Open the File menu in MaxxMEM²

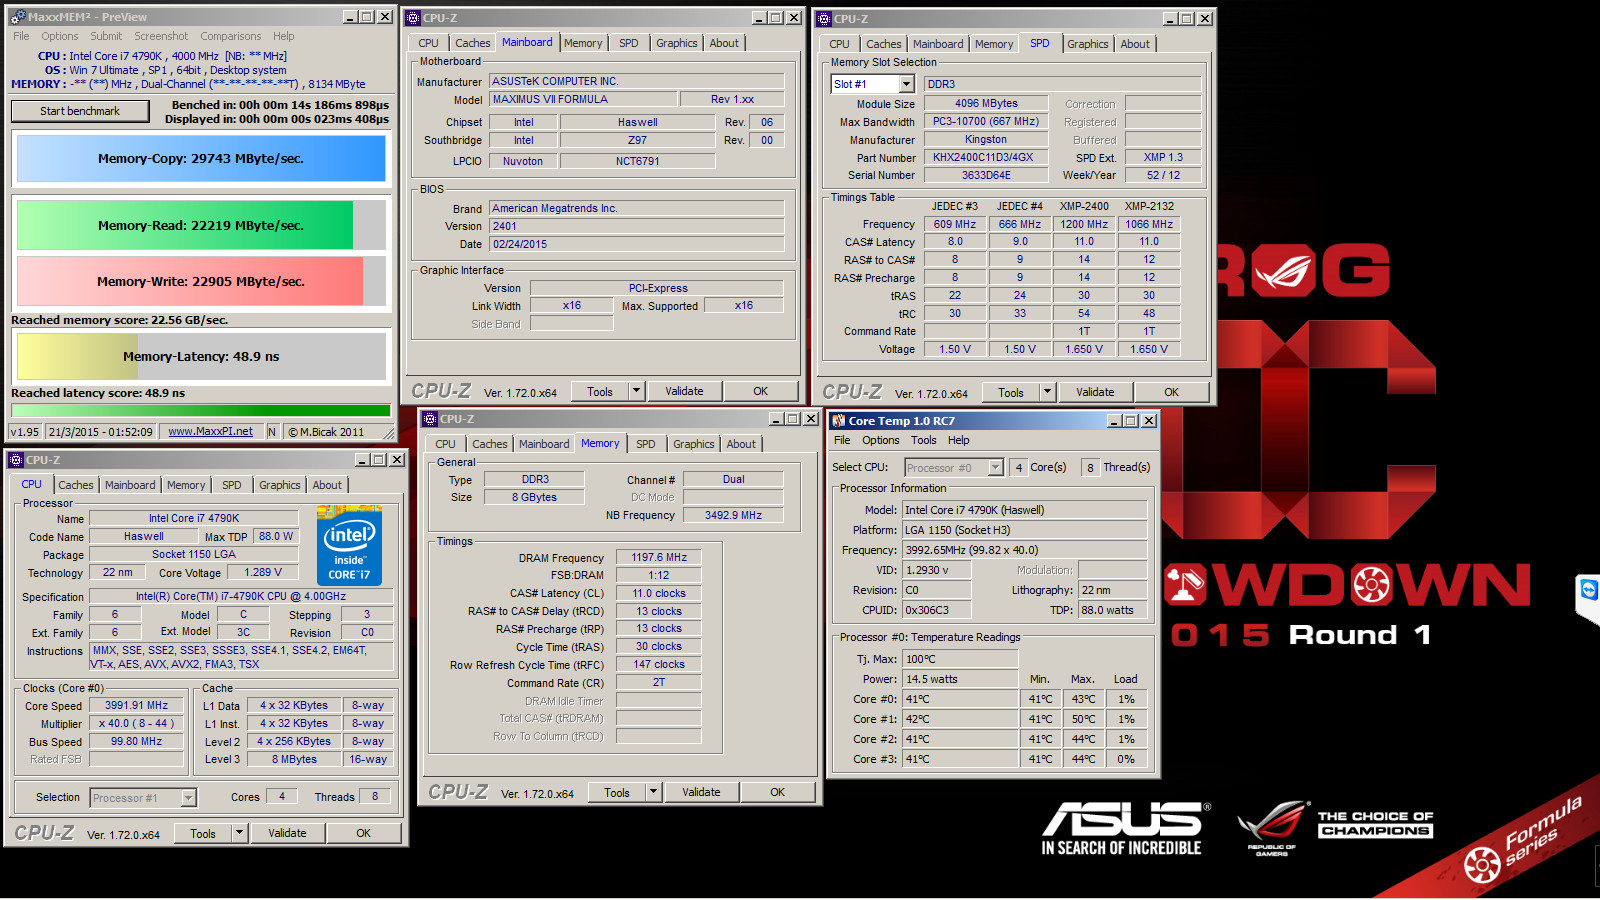(21, 36)
